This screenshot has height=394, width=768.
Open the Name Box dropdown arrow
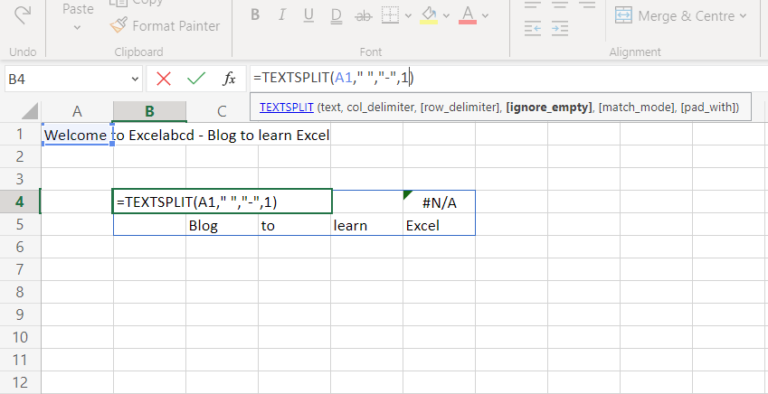[135, 79]
